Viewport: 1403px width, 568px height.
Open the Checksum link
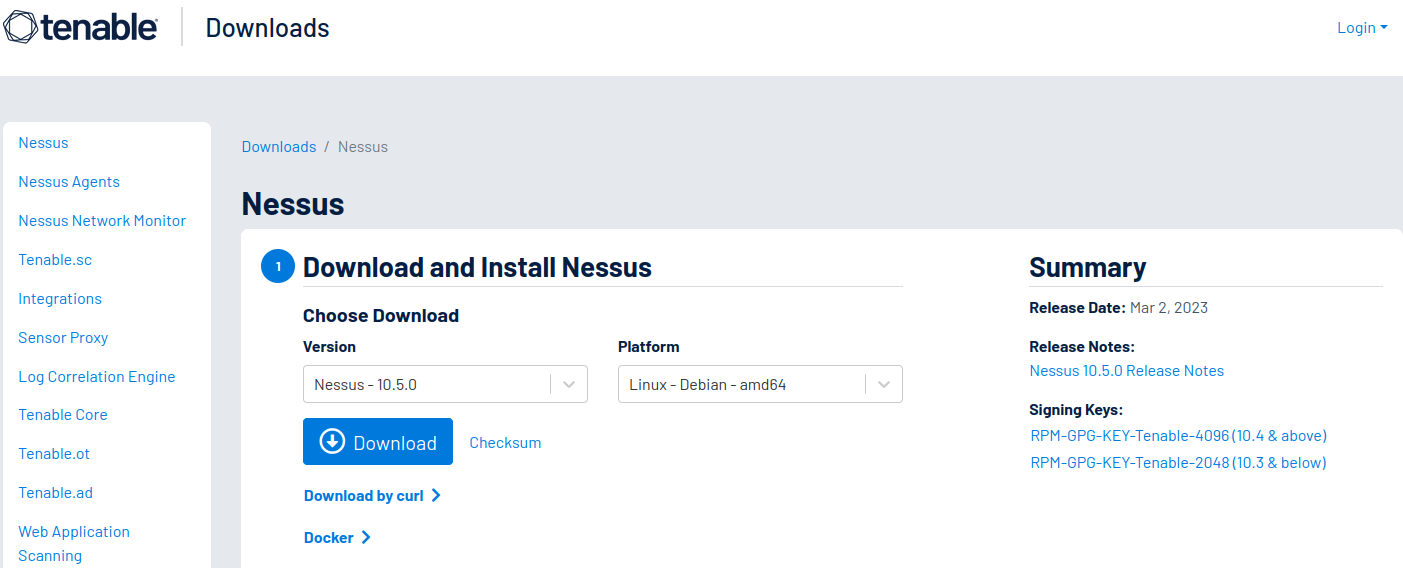(x=505, y=443)
